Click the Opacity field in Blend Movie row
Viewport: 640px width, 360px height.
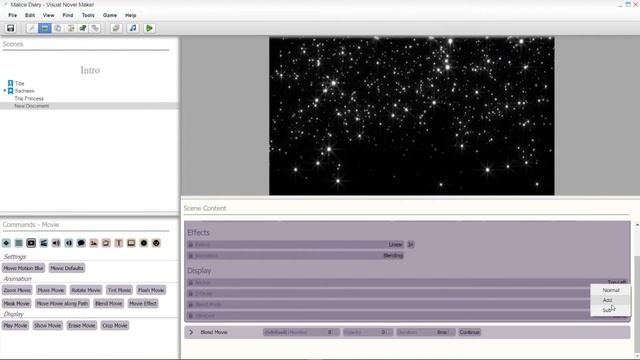pyautogui.click(x=367, y=332)
